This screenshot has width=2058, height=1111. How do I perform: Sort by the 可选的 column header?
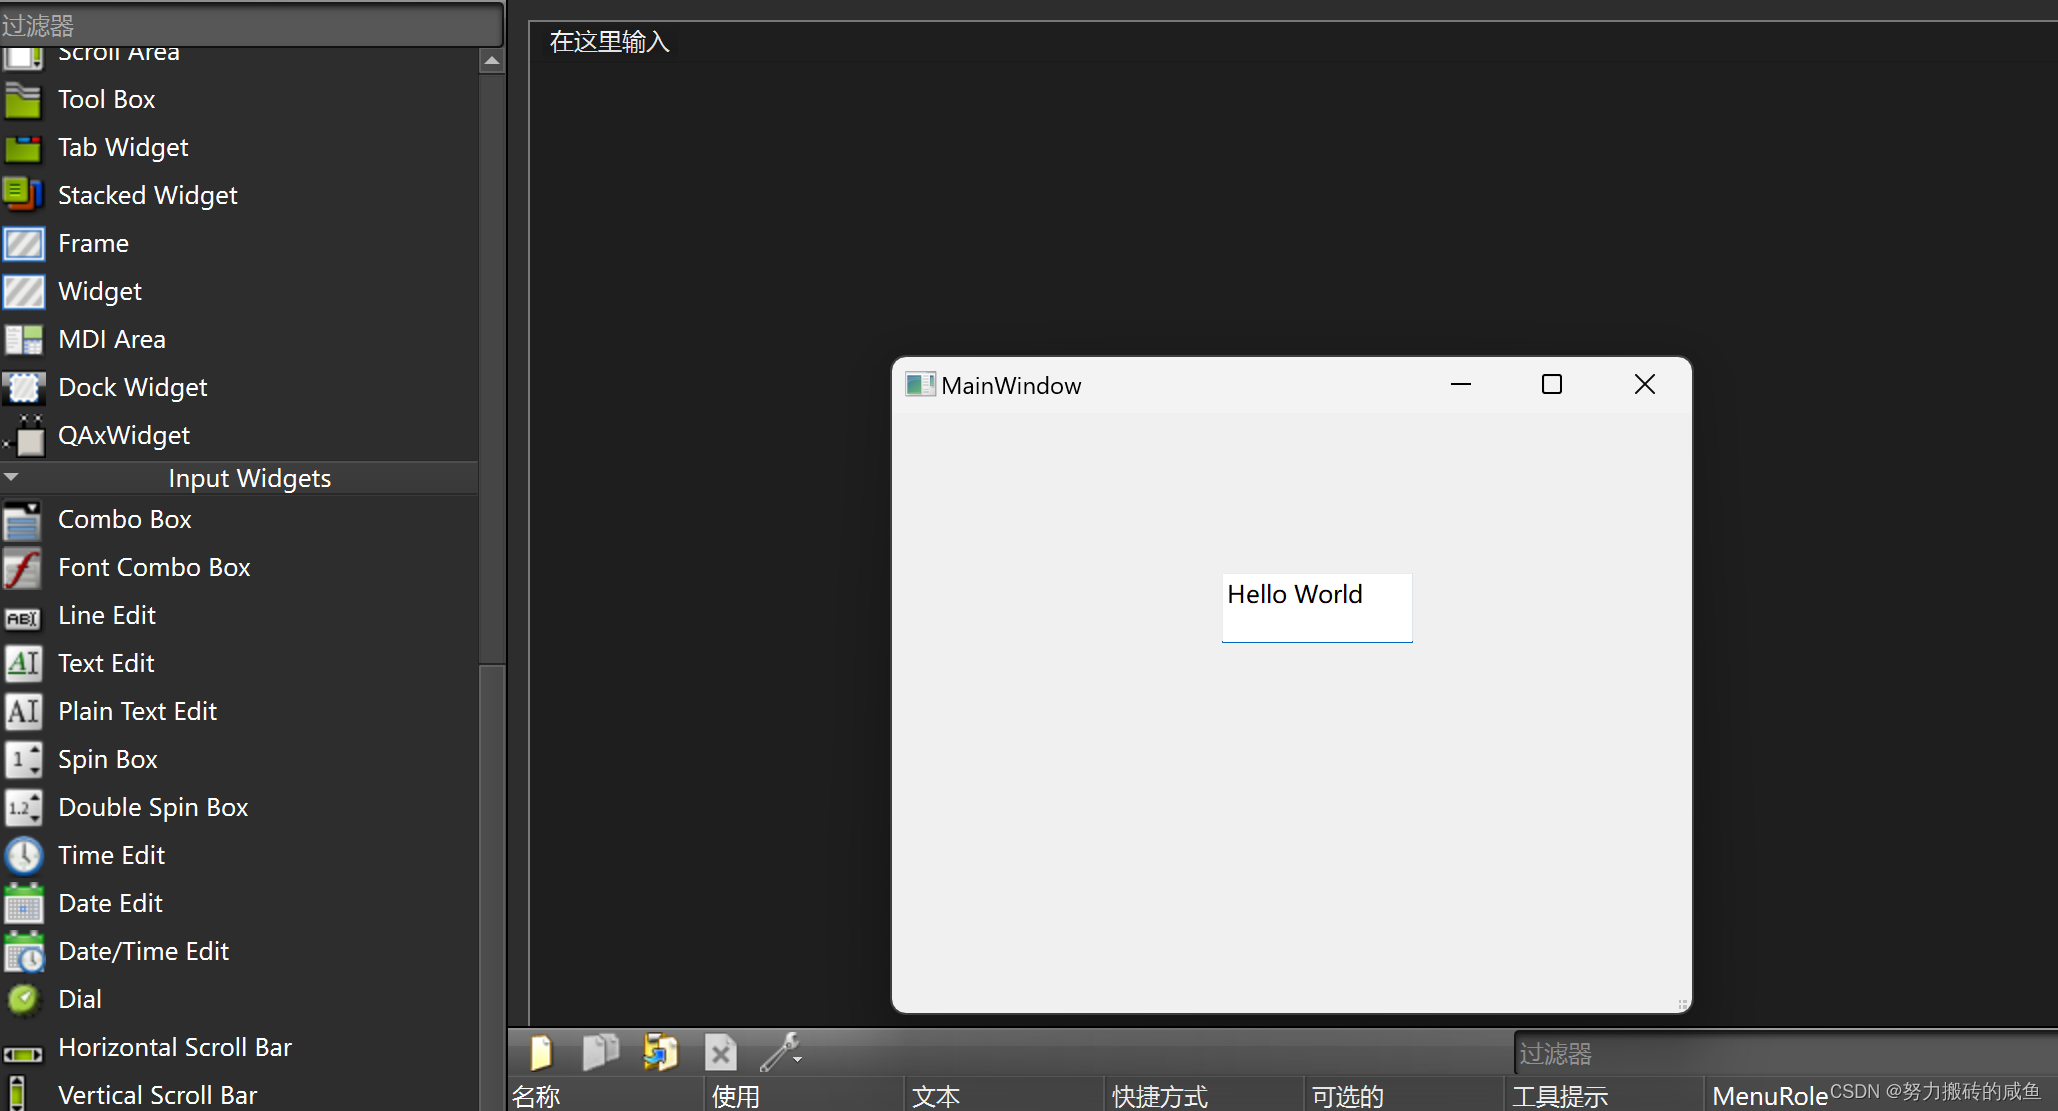coord(1405,1096)
